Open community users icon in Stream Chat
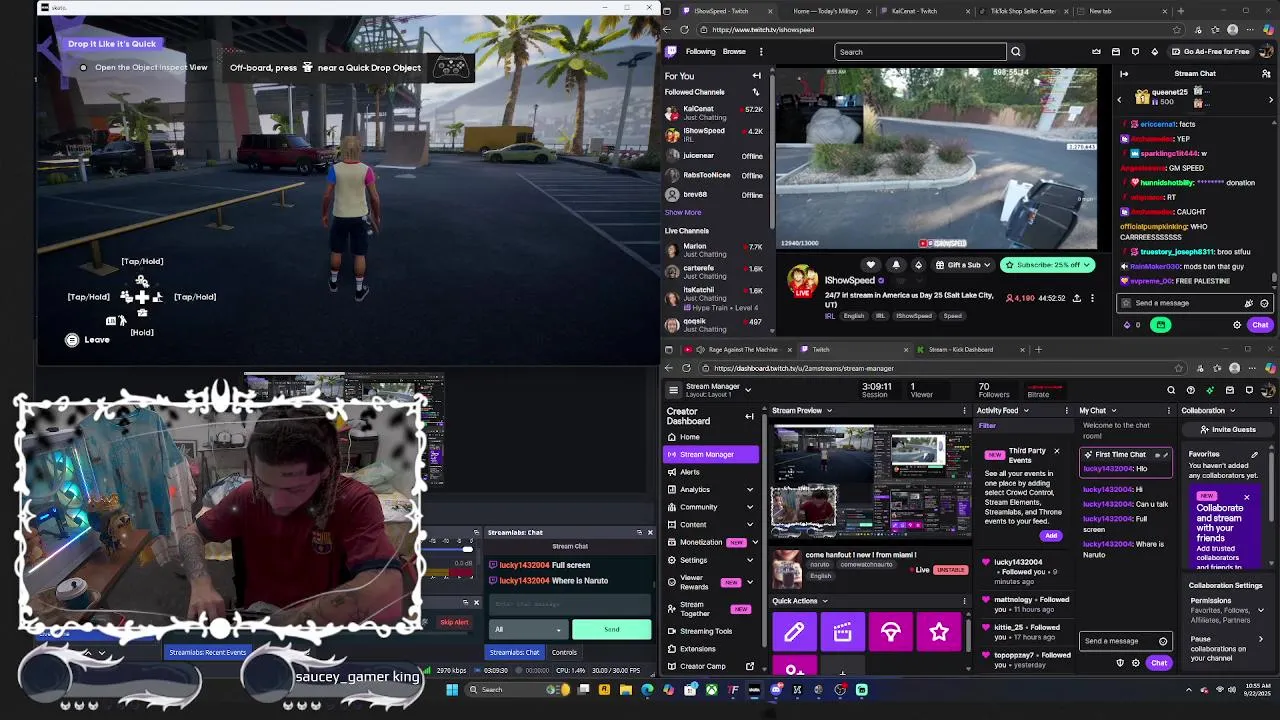The height and width of the screenshot is (720, 1280). 1264,73
